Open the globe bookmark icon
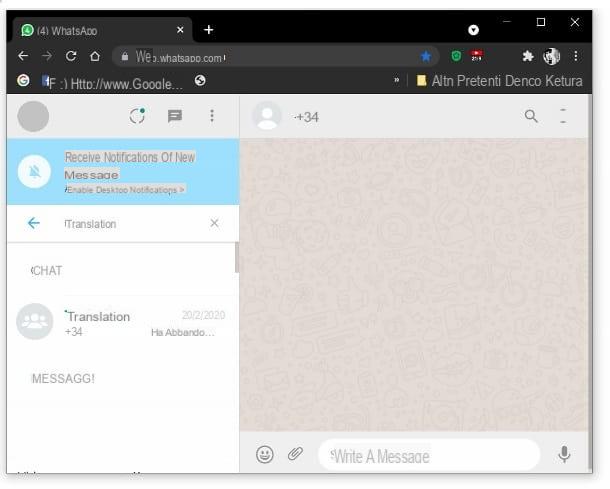 (200, 80)
